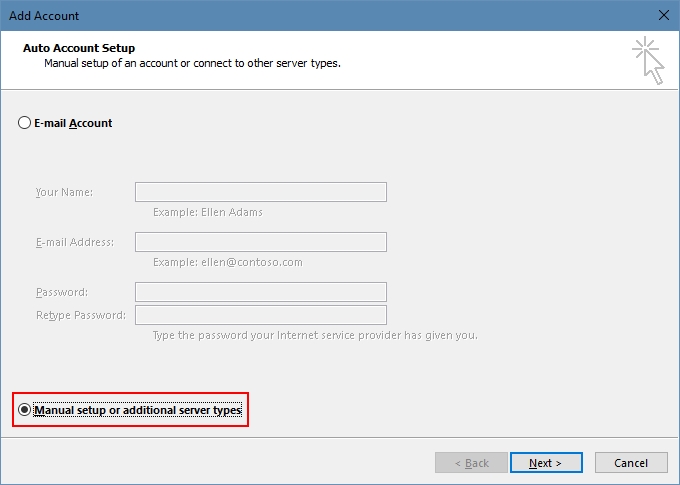680x485 pixels.
Task: Click the E-mail Address input box
Action: click(x=260, y=242)
